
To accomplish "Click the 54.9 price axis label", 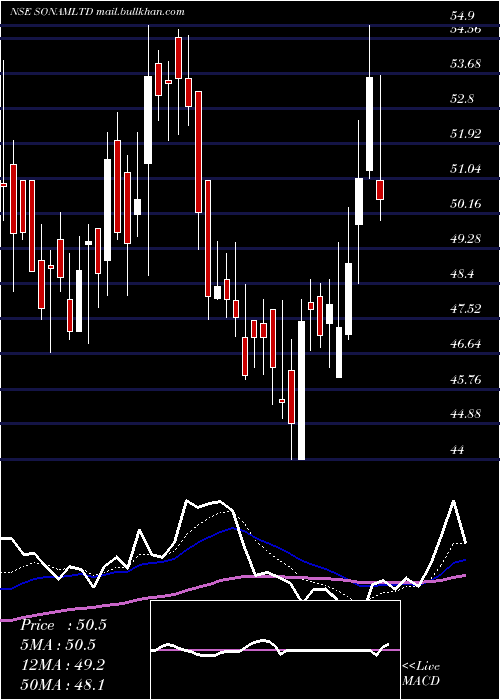I will click(462, 17).
